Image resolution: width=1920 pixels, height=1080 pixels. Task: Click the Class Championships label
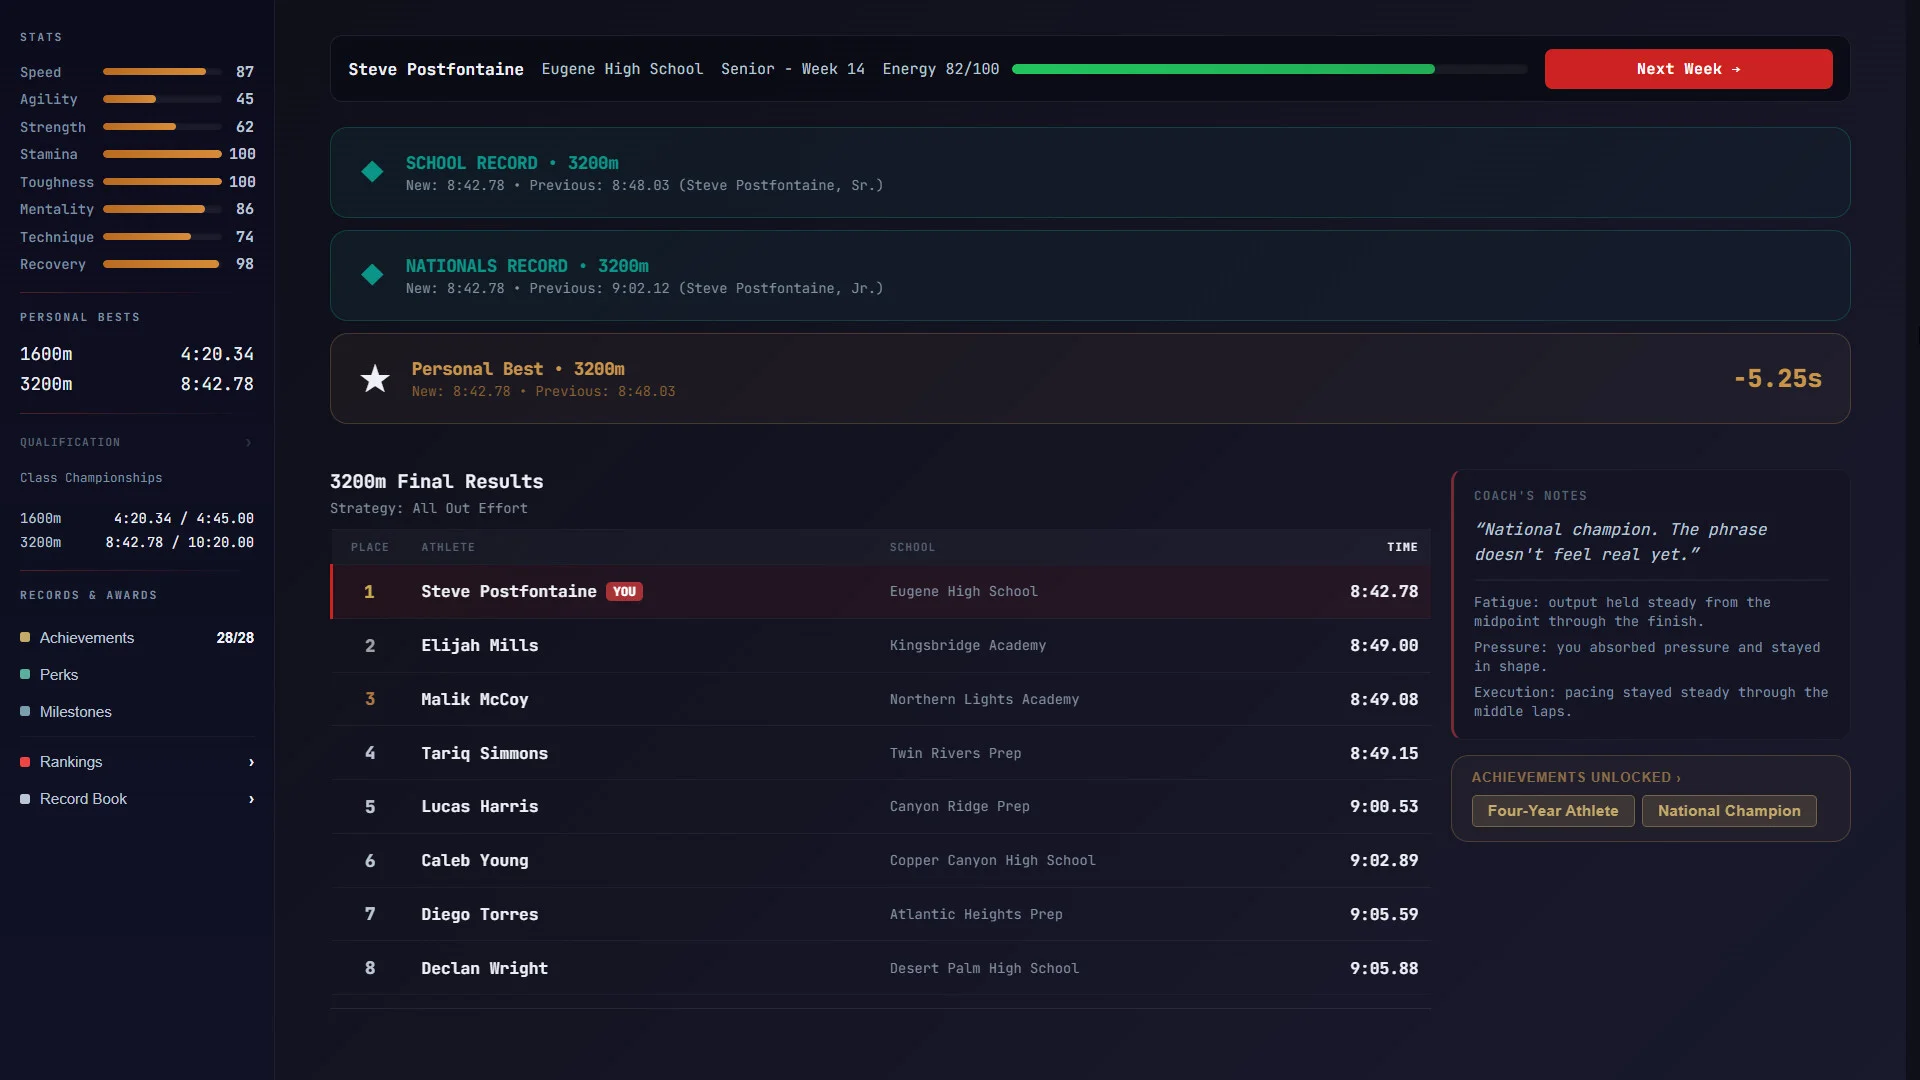point(91,478)
